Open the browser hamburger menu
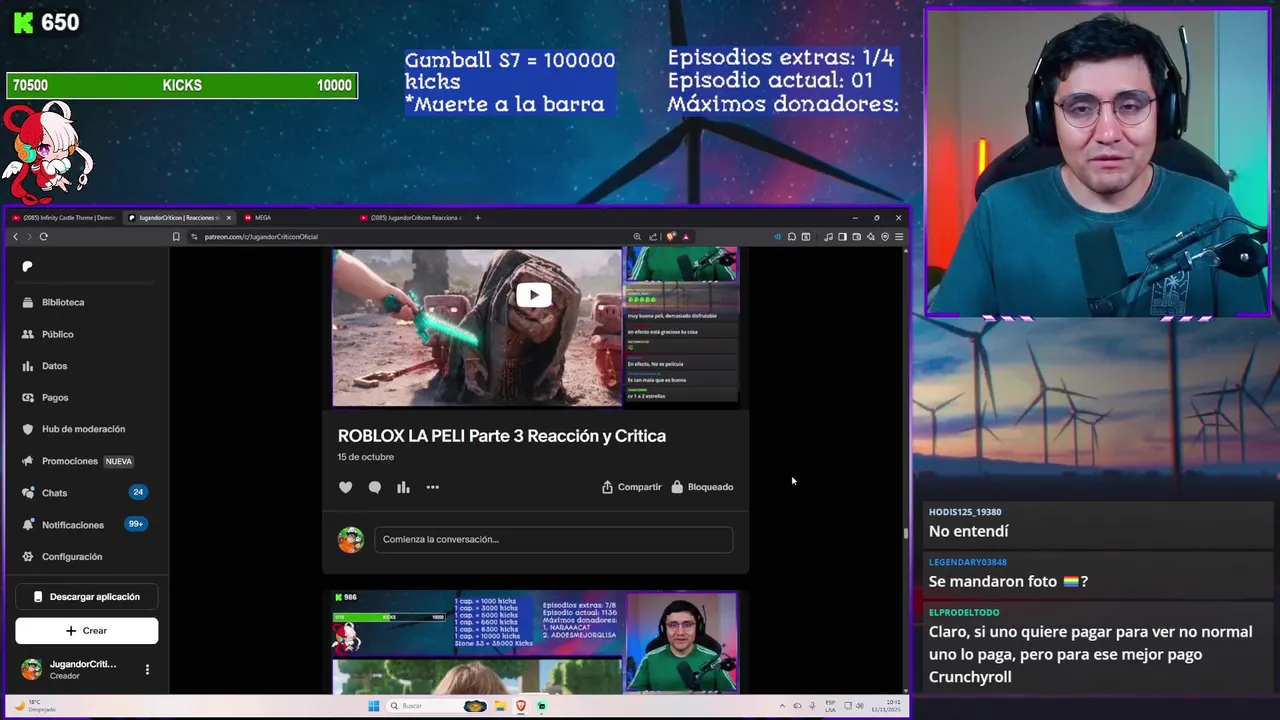The image size is (1280, 720). [x=899, y=237]
